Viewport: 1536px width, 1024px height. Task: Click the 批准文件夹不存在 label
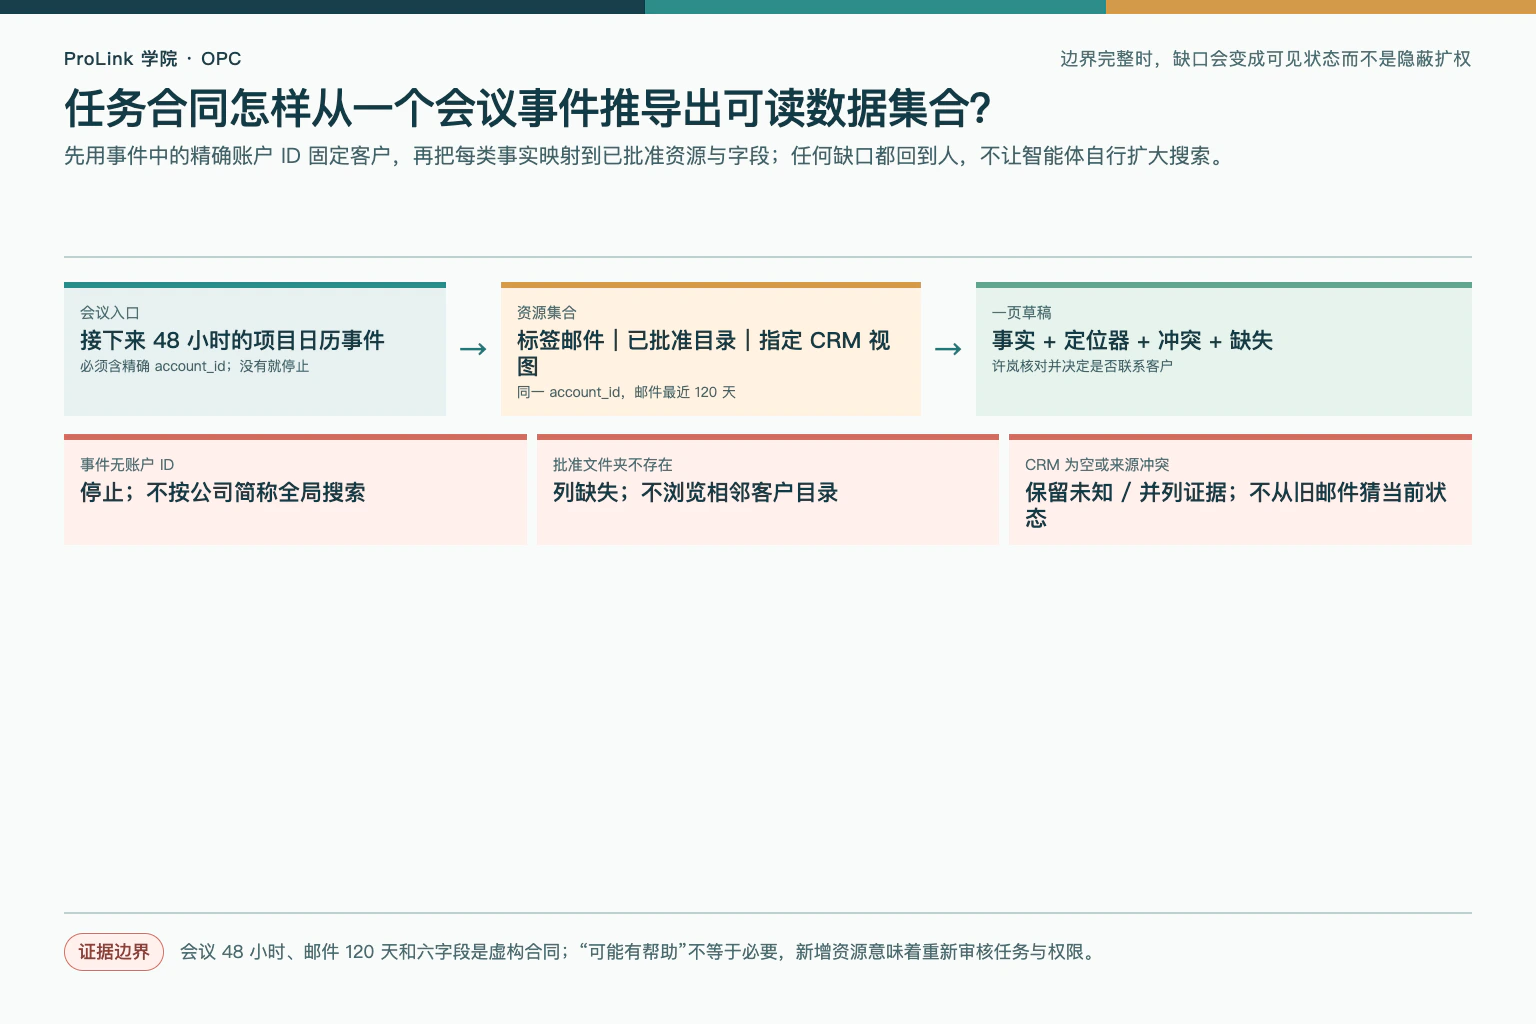tap(613, 465)
